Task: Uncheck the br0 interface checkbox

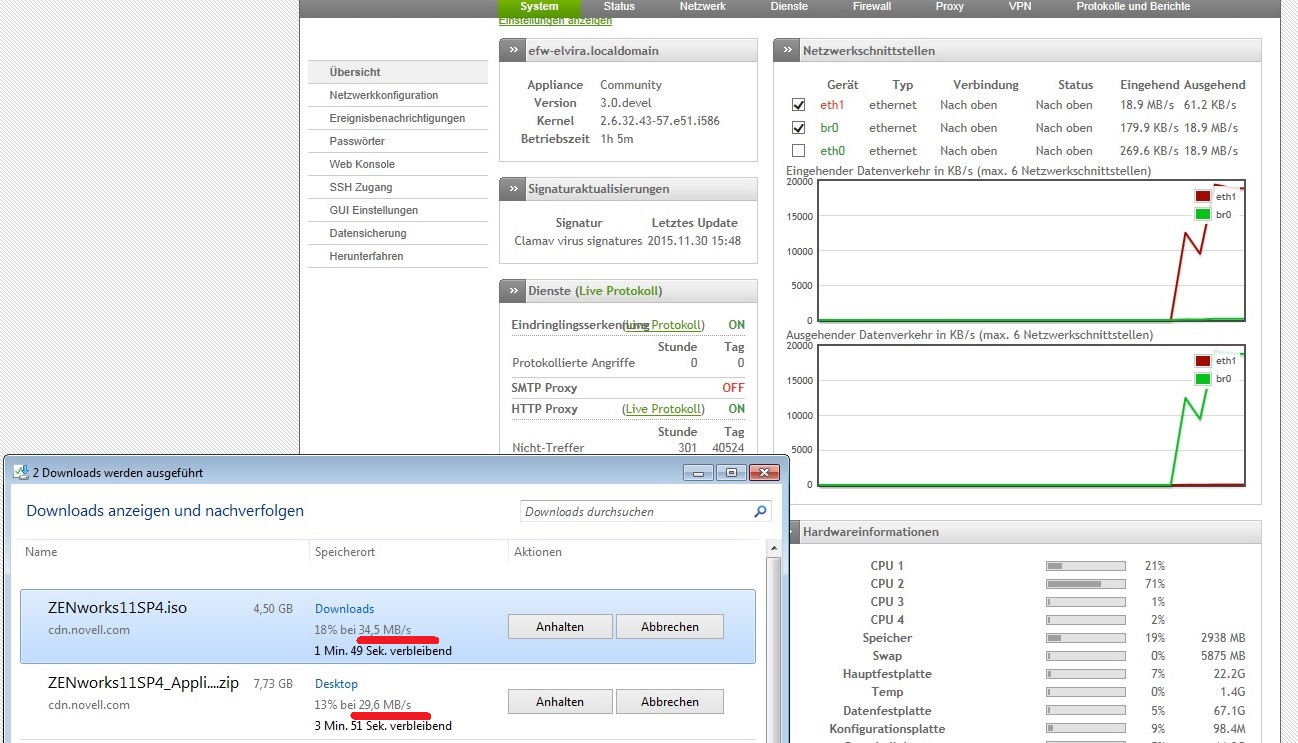Action: pos(798,128)
